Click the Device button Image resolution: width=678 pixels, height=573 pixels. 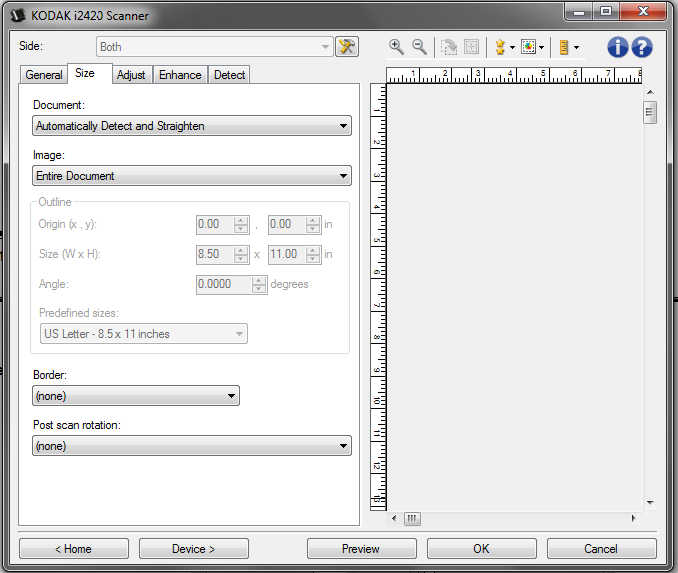194,549
